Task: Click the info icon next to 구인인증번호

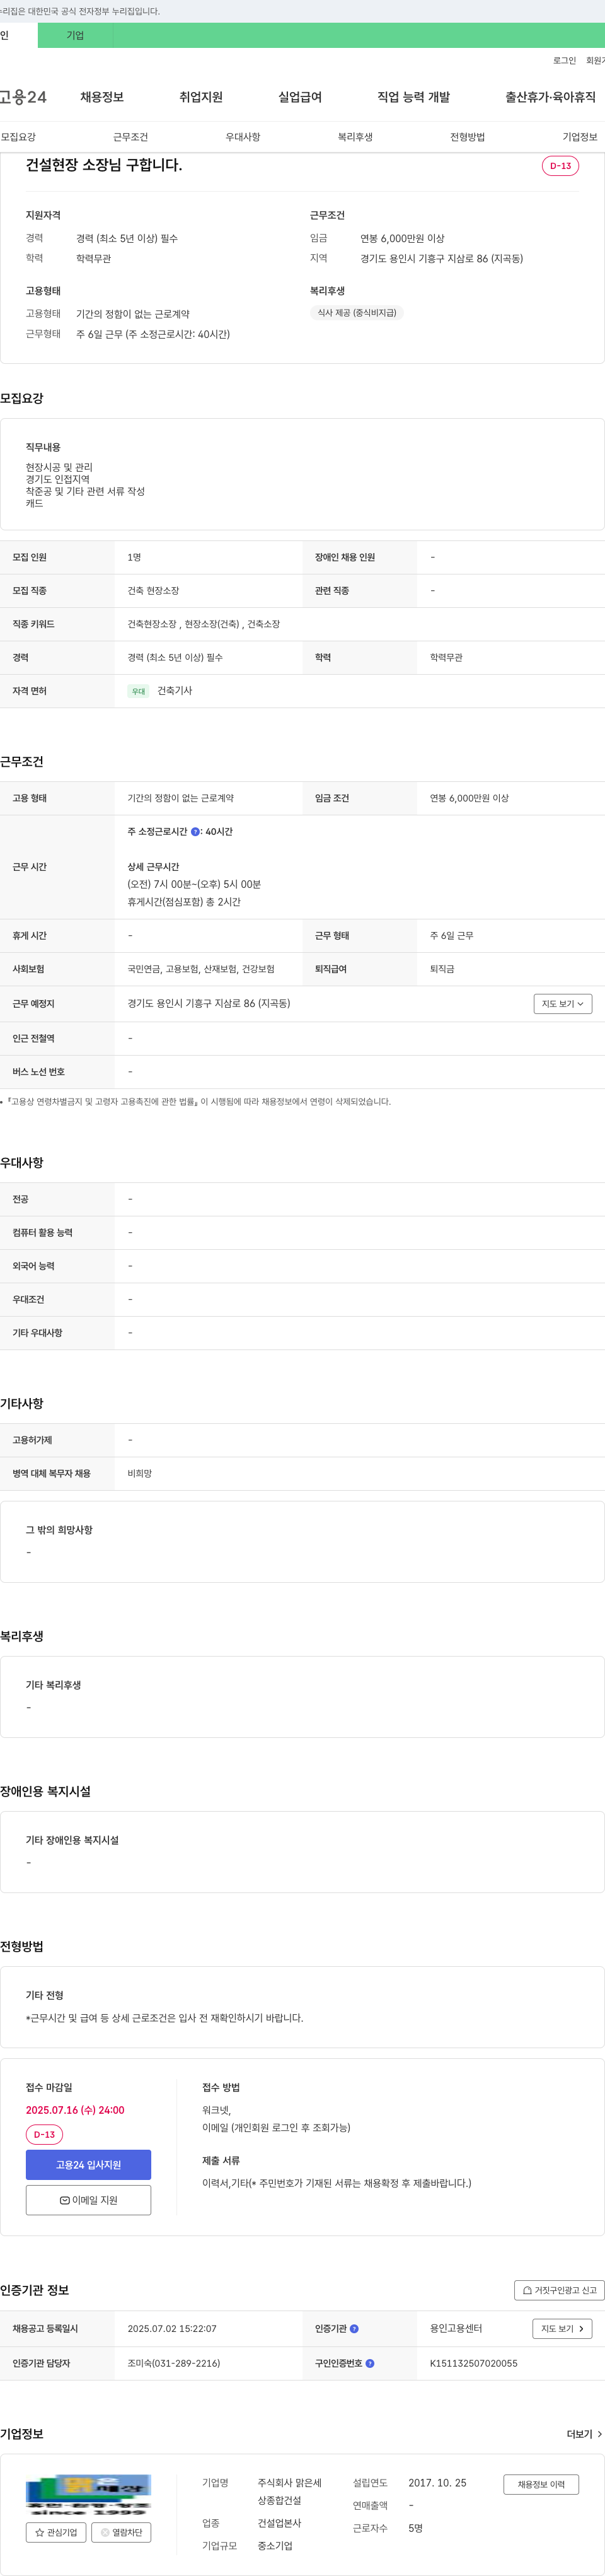Action: click(370, 2364)
